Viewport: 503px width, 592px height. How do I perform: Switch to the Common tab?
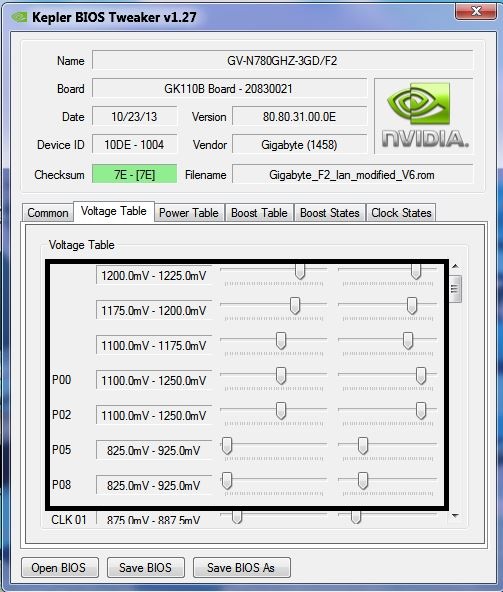48,213
